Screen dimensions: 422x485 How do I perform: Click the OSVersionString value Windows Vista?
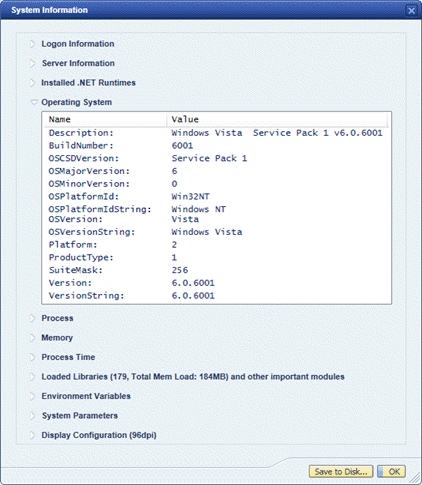point(207,232)
